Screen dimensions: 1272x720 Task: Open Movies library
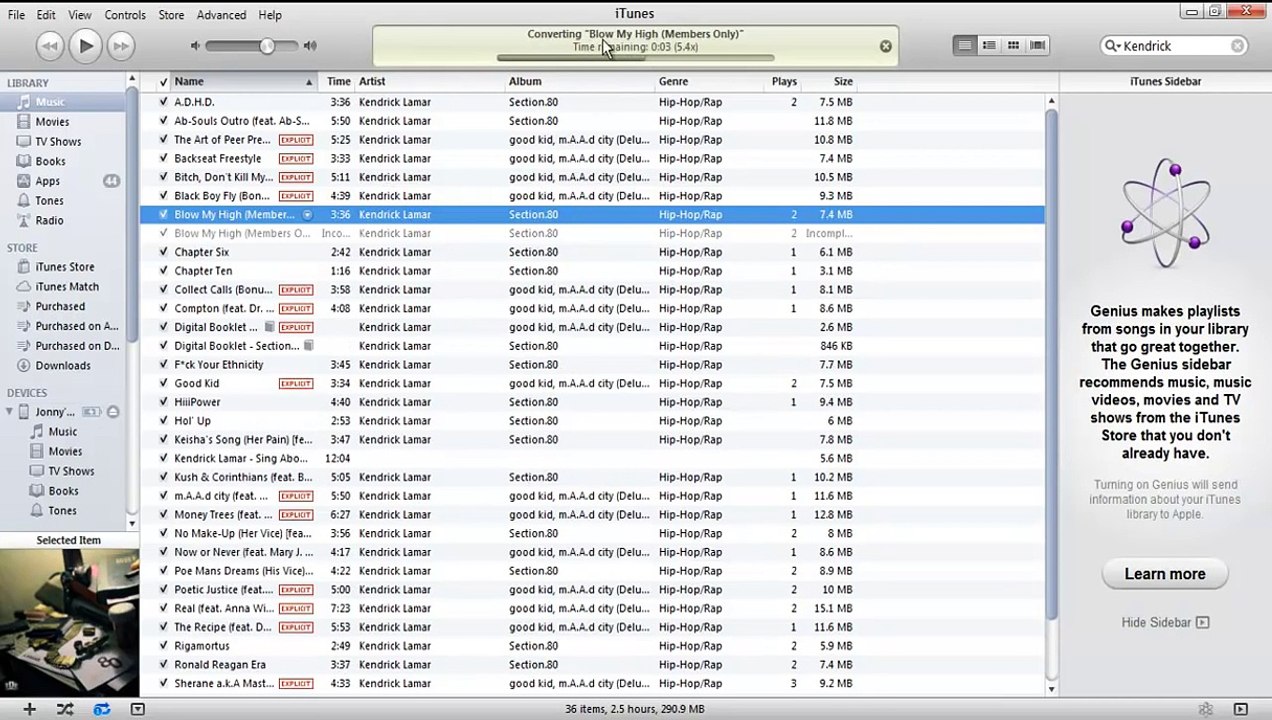pyautogui.click(x=52, y=122)
